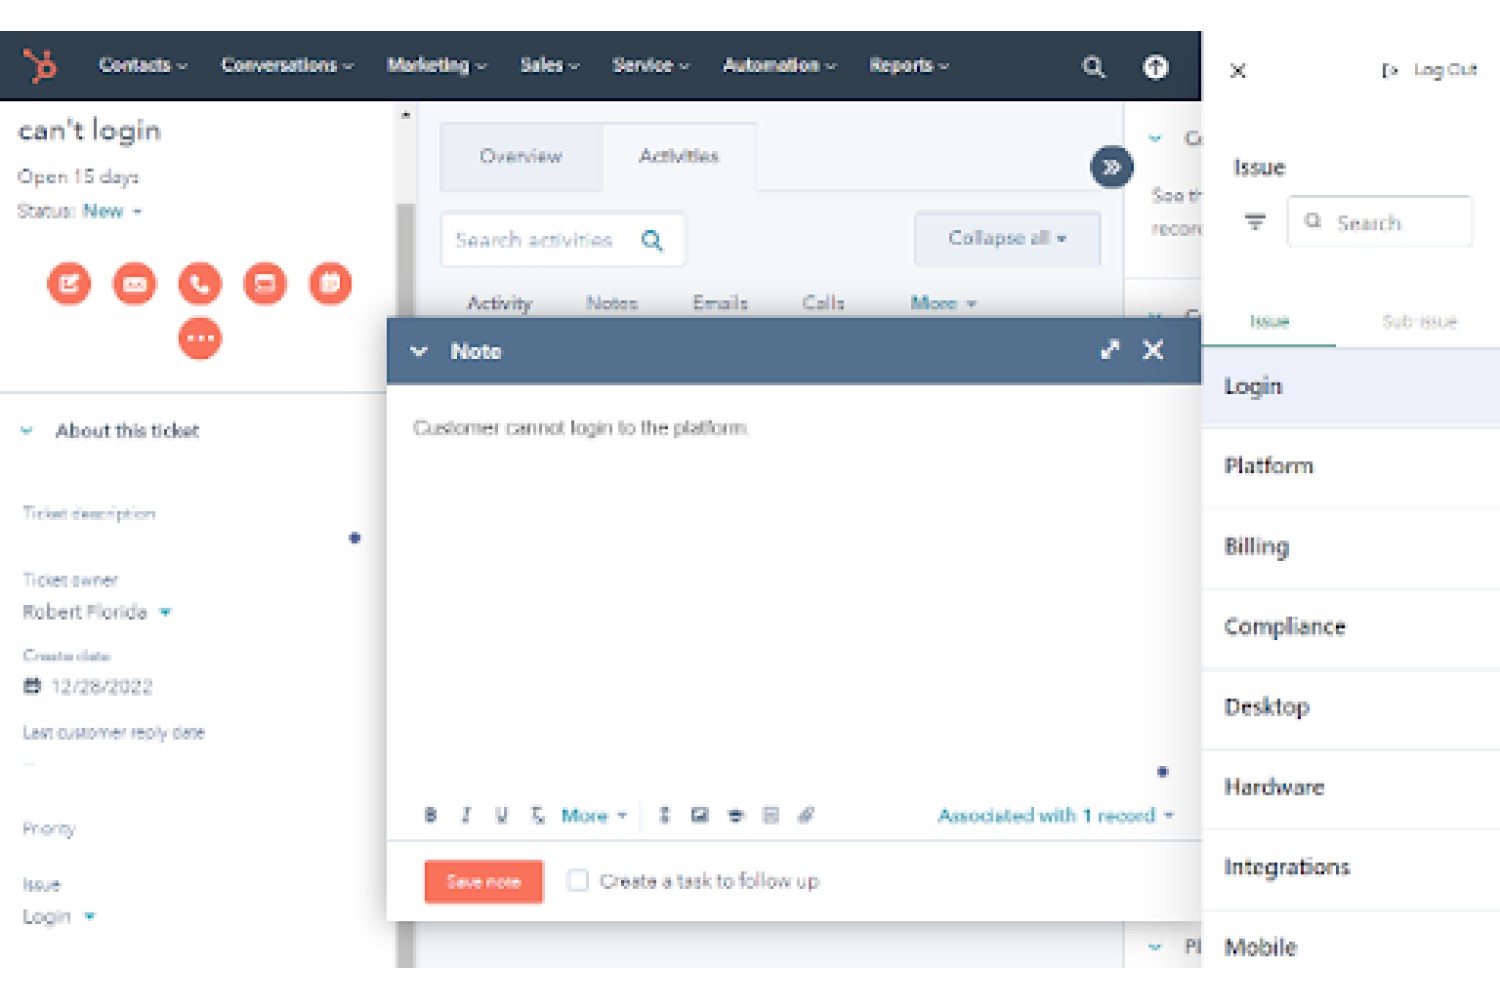The image size is (1500, 1000).
Task: Log activity with the orange chat icon
Action: click(265, 283)
